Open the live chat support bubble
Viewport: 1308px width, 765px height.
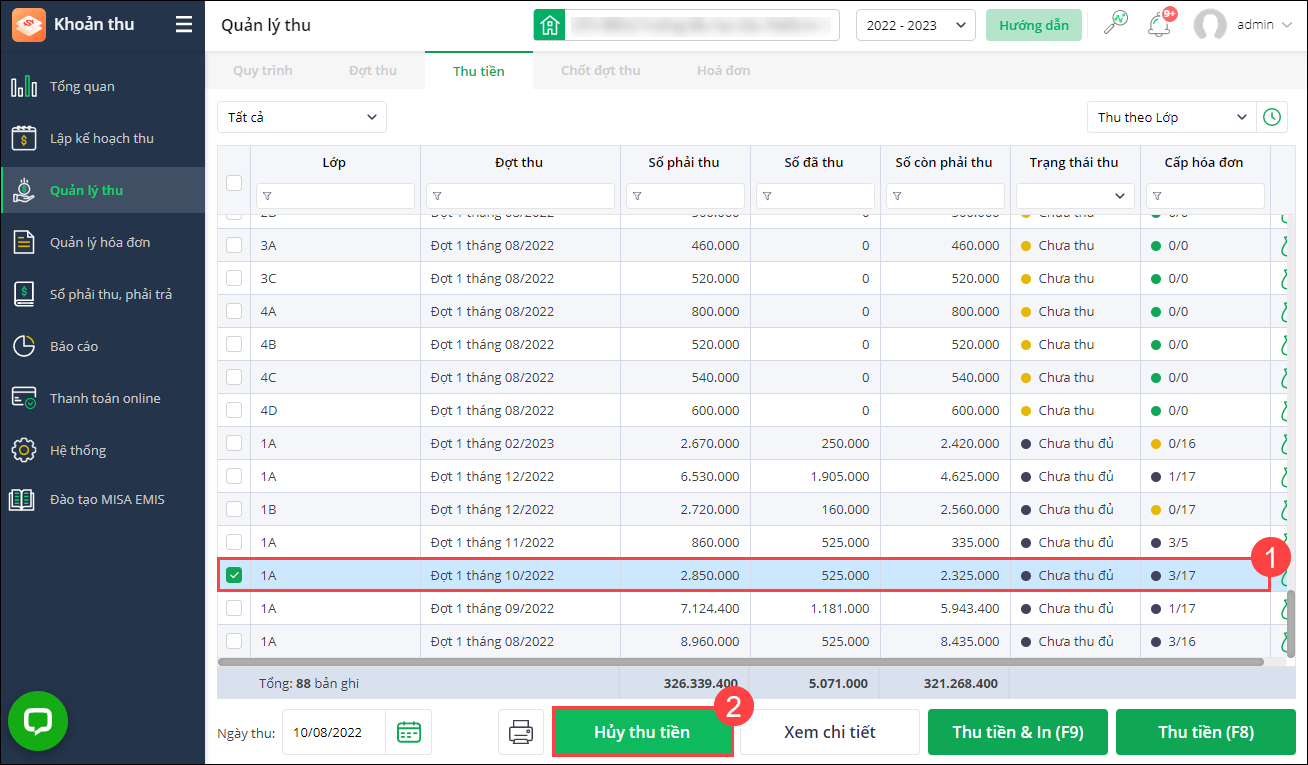click(38, 720)
